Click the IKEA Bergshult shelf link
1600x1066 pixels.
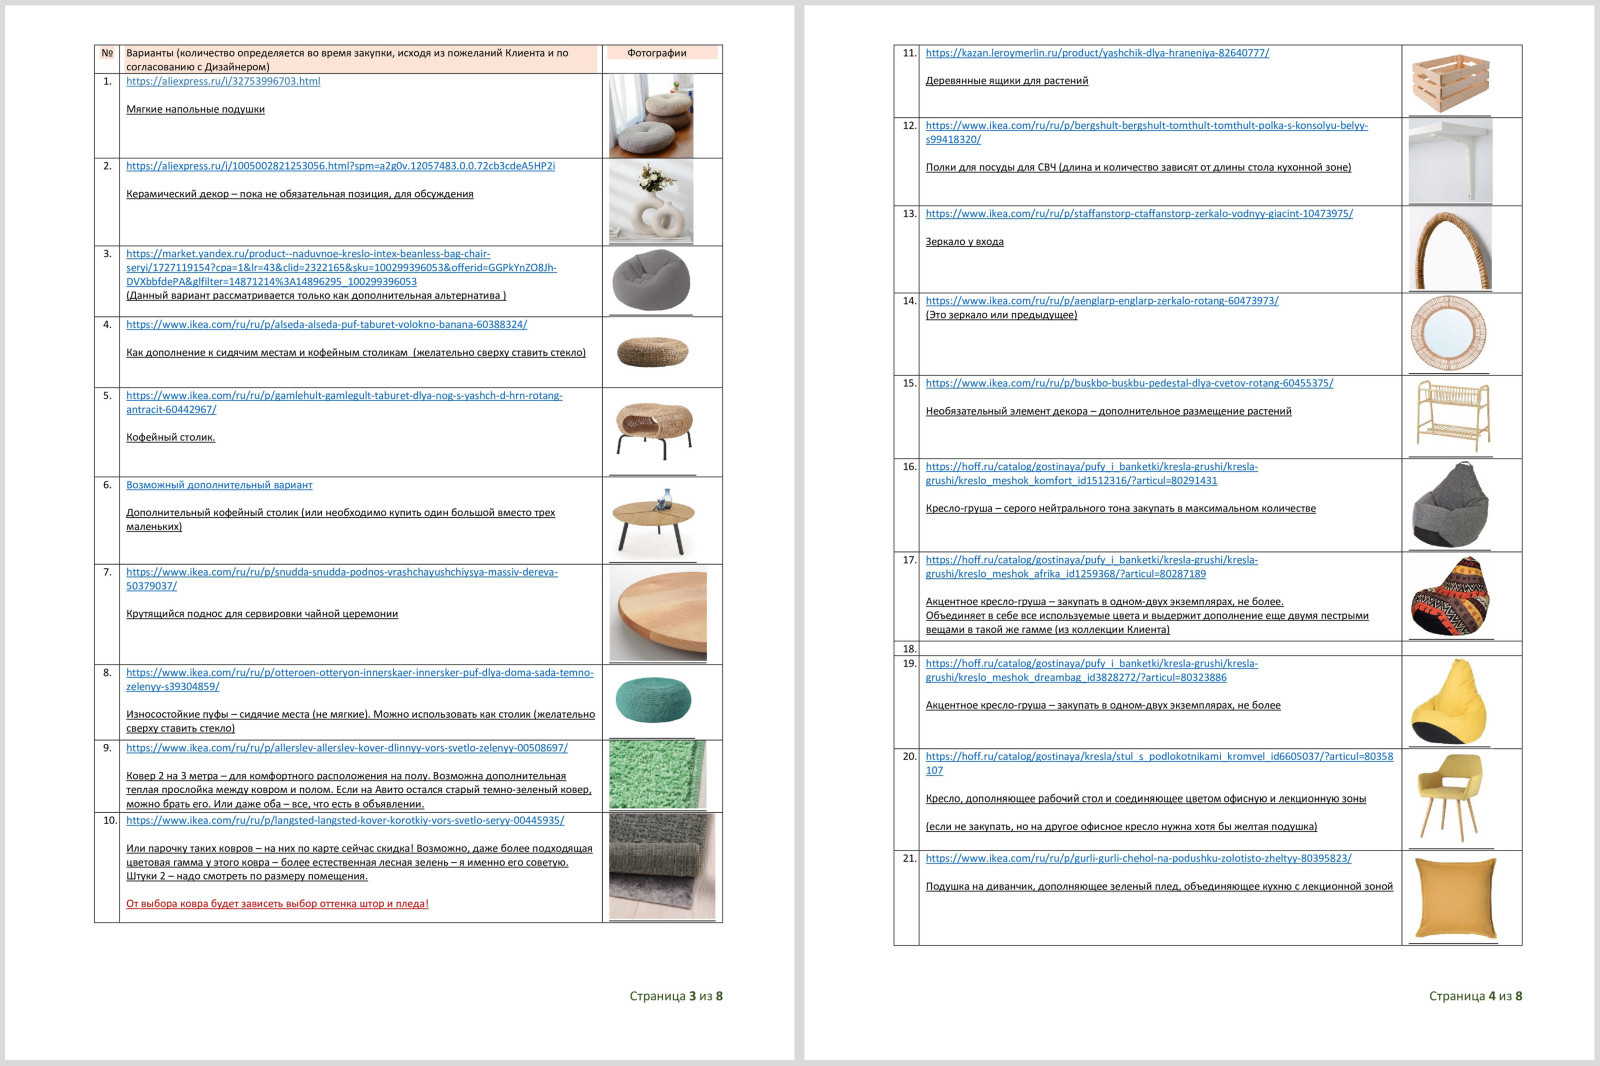1146,126
